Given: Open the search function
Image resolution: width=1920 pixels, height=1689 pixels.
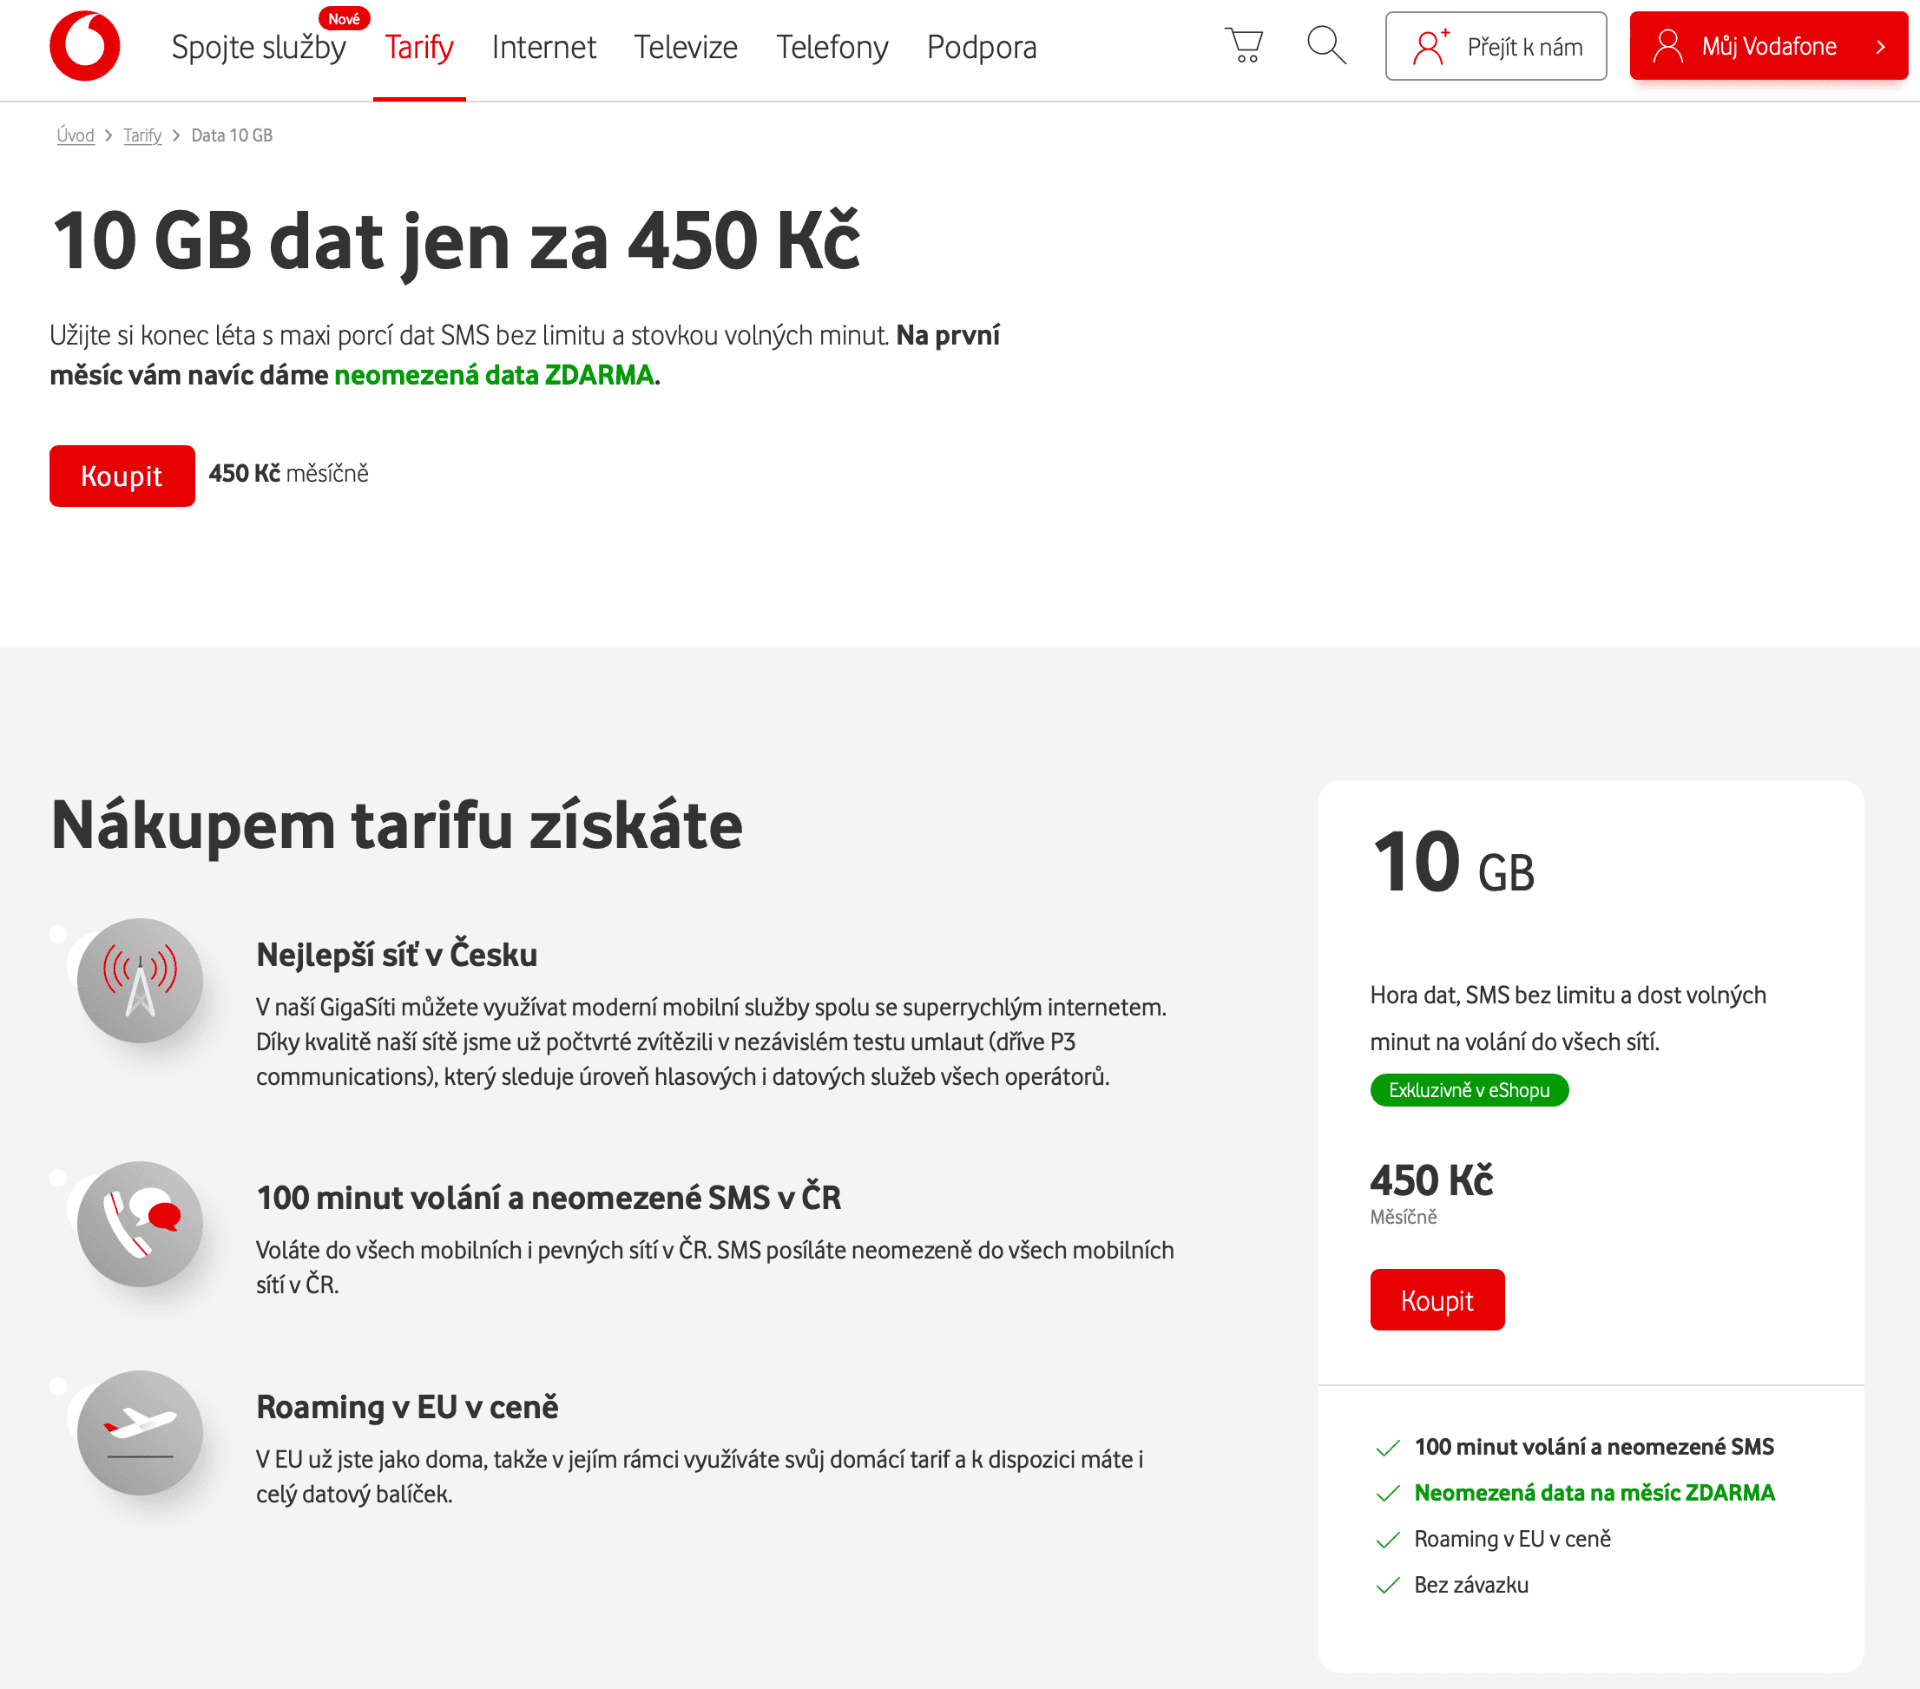Looking at the screenshot, I should tap(1325, 45).
